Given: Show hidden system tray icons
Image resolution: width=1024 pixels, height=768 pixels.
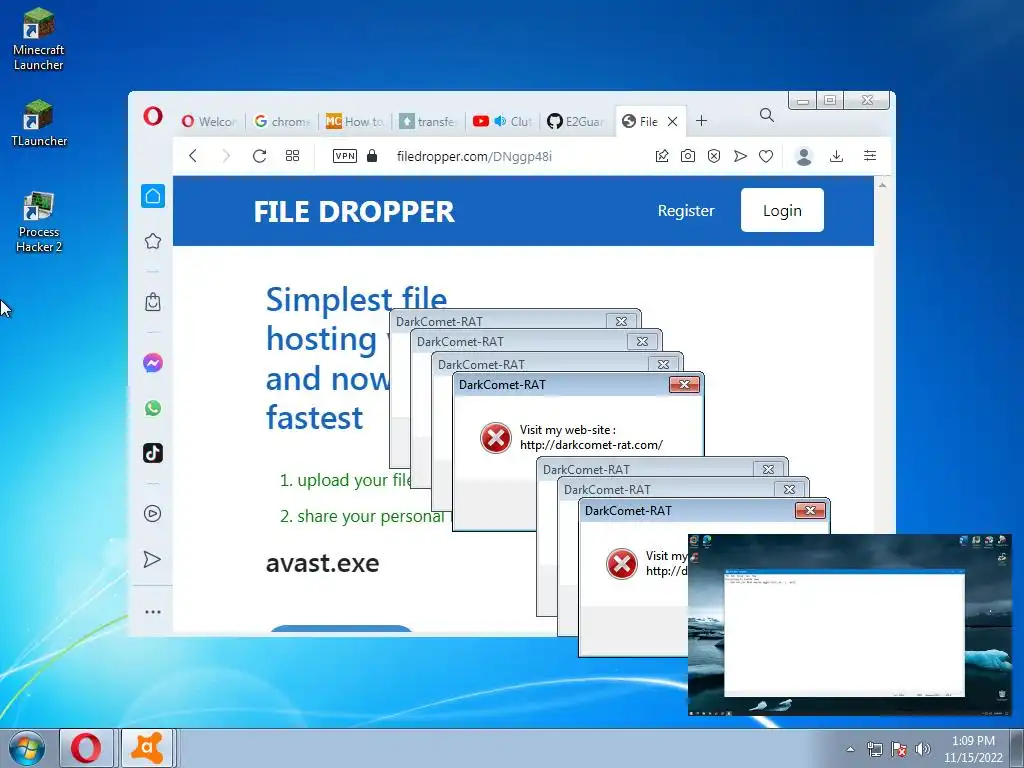Looking at the screenshot, I should tap(850, 749).
